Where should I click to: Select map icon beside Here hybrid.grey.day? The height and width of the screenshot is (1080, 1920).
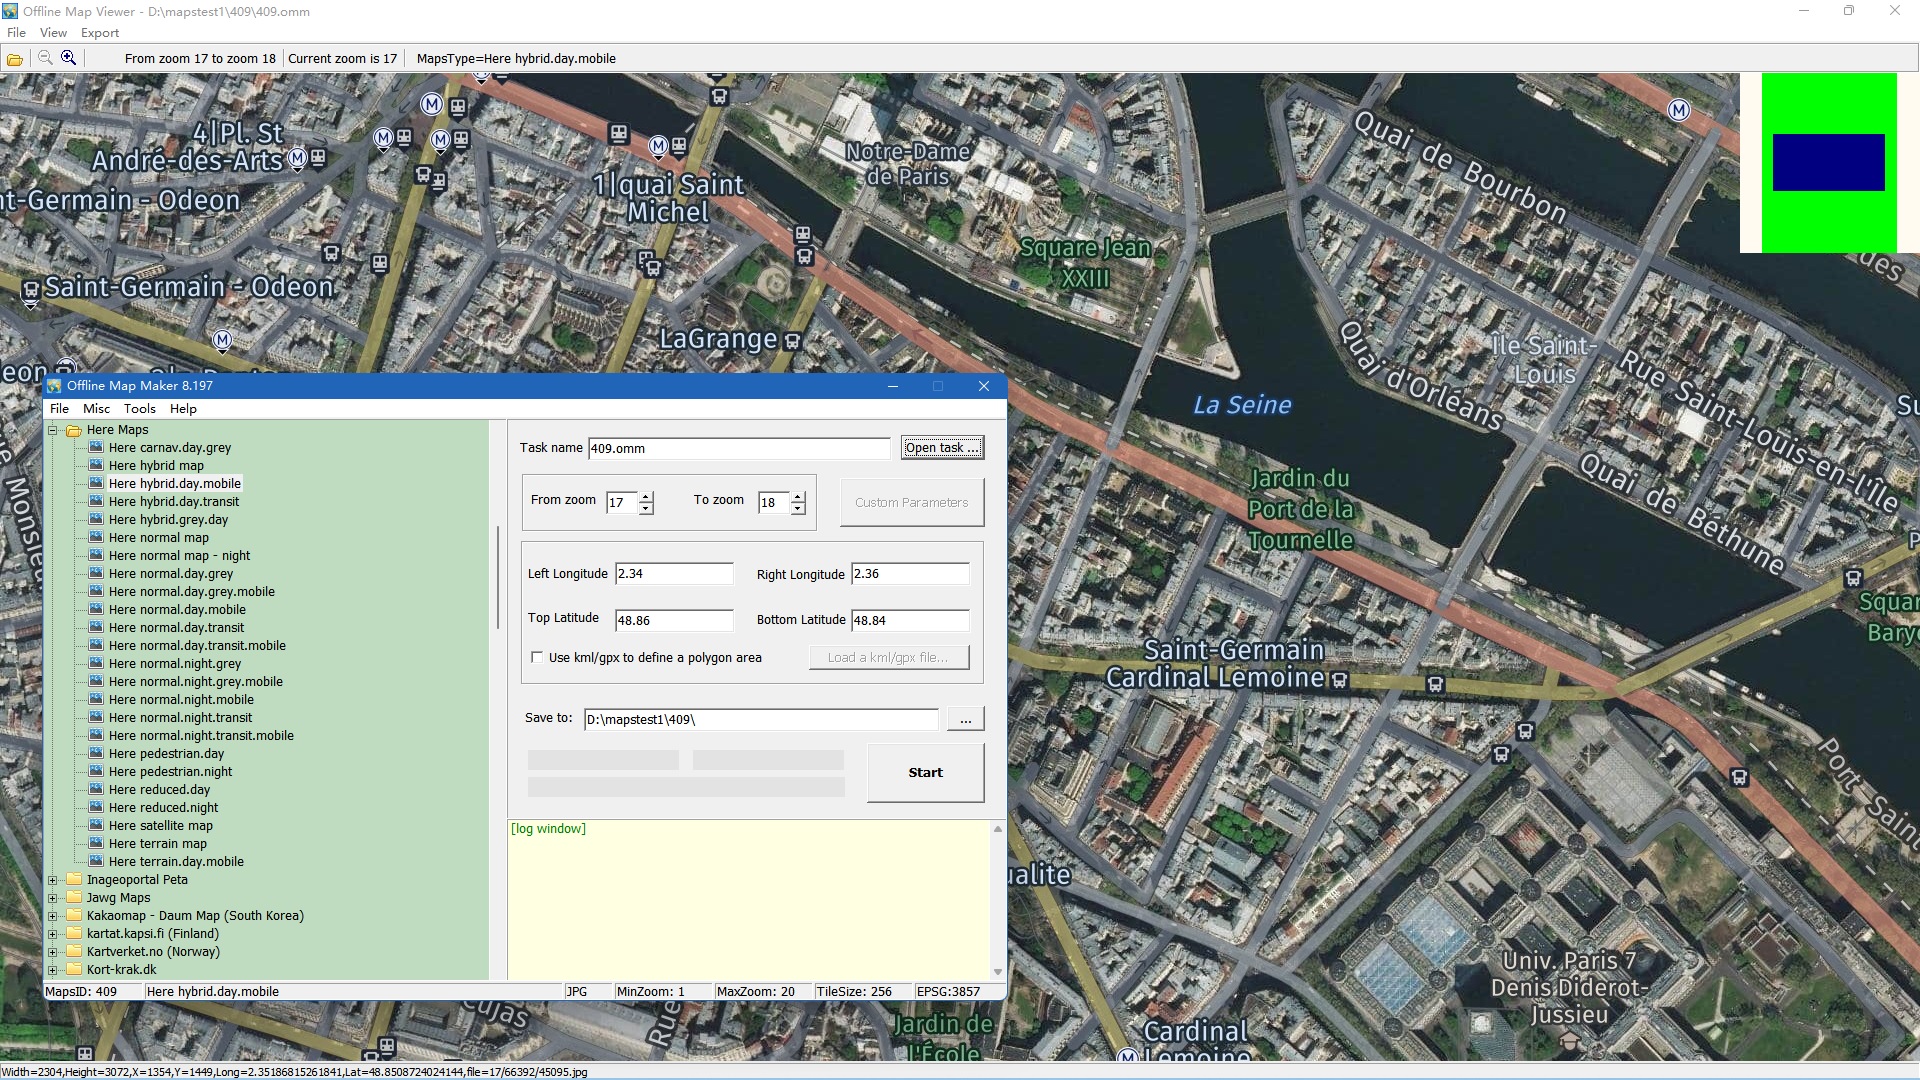click(96, 519)
